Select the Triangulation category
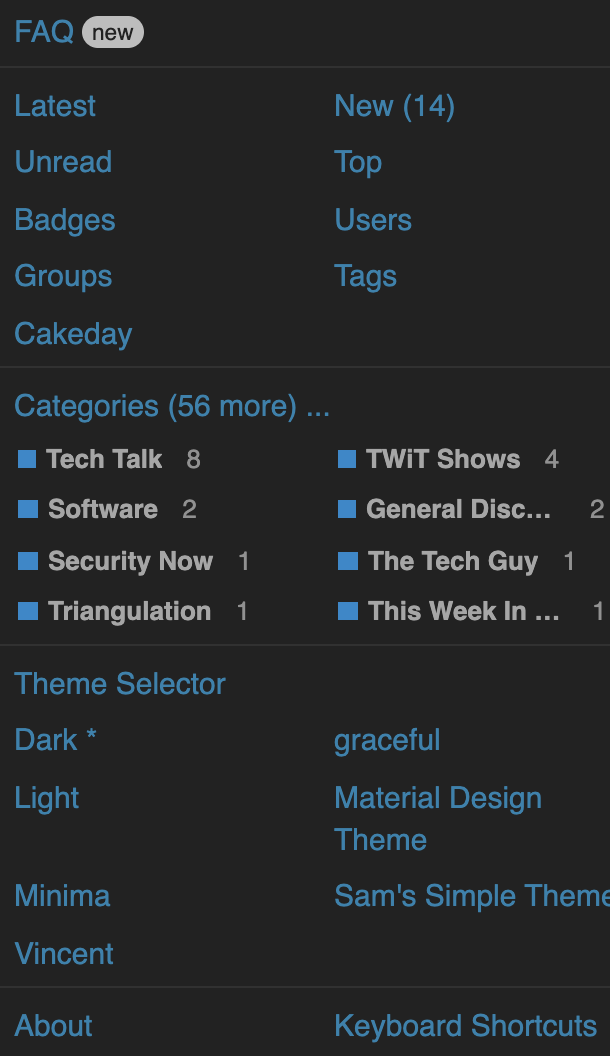610x1056 pixels. click(129, 611)
